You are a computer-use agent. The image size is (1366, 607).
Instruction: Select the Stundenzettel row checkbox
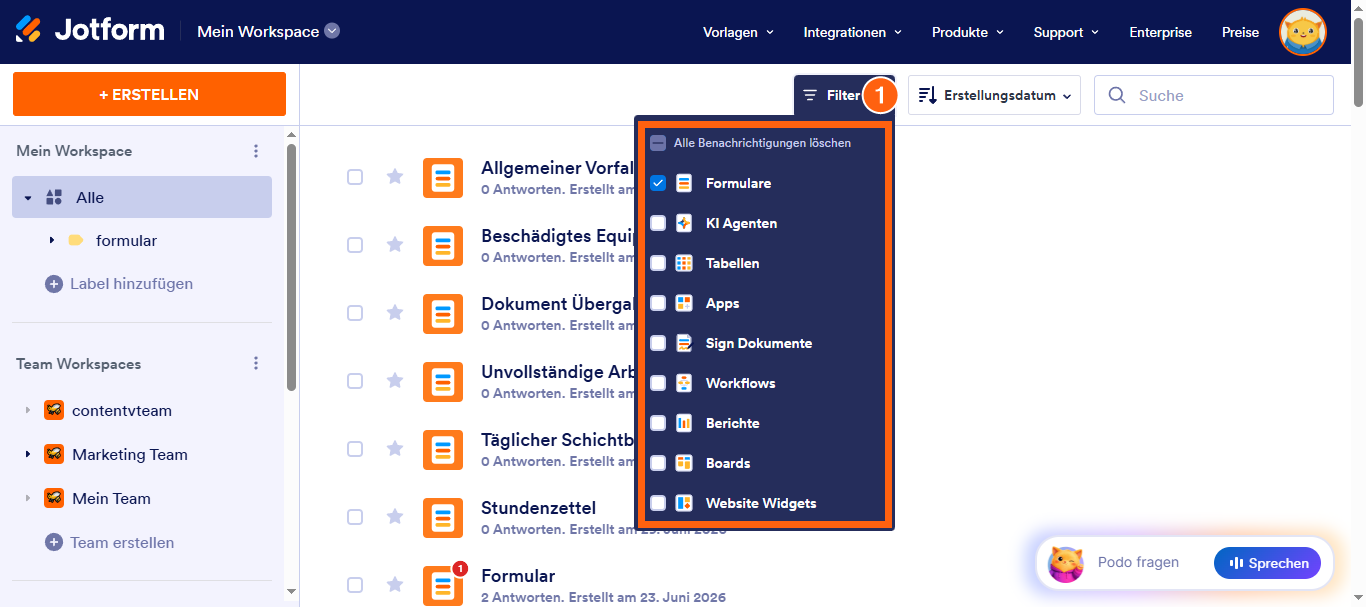coord(355,517)
